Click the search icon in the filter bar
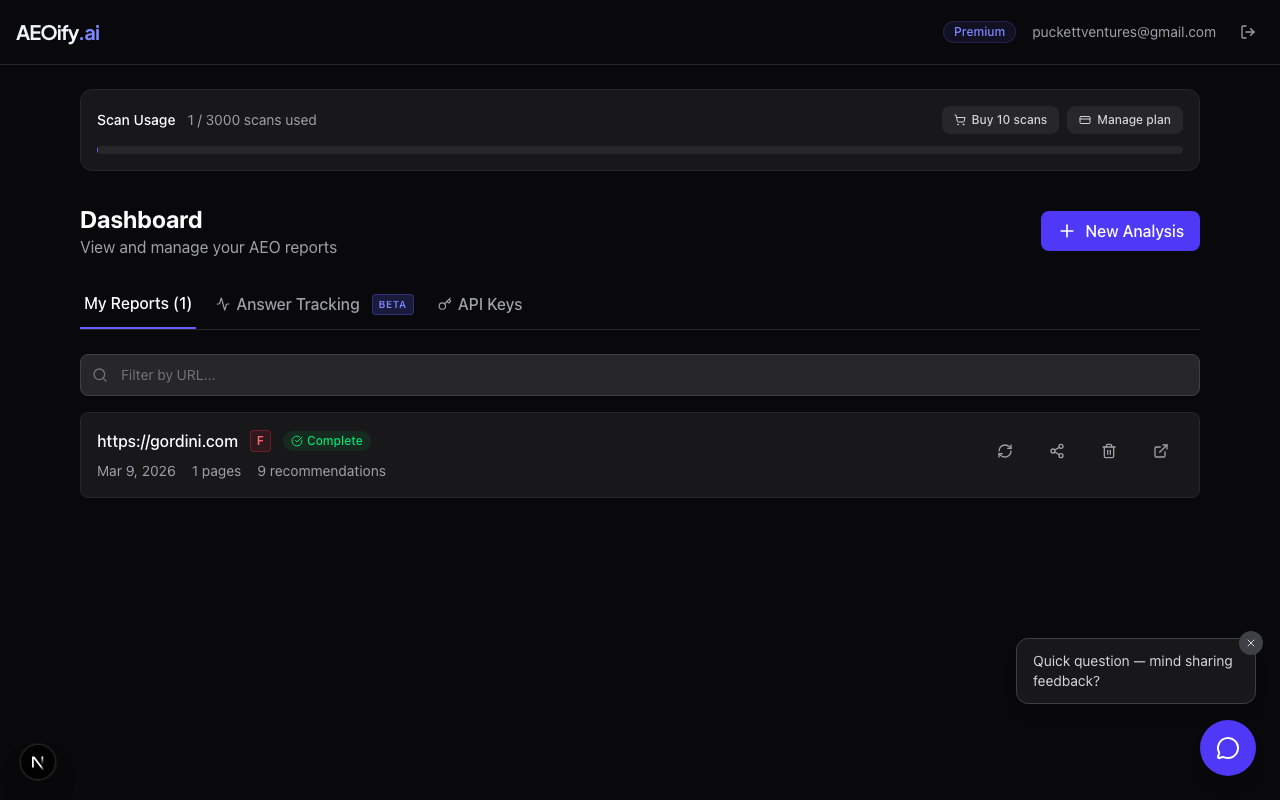 [x=100, y=375]
